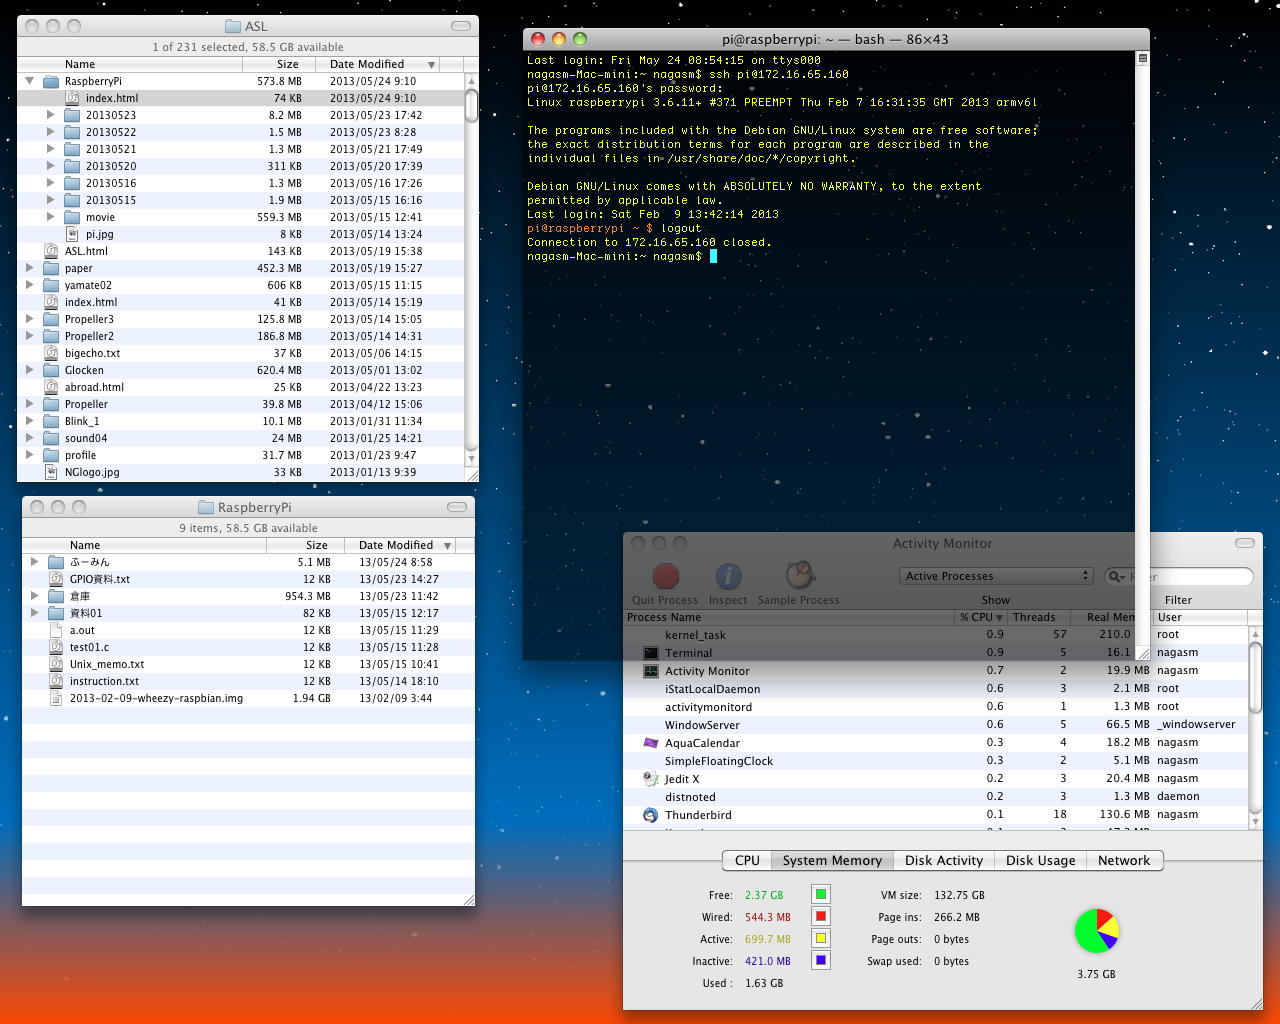This screenshot has width=1280, height=1024.
Task: Click the Jedit X process icon
Action: tap(650, 779)
